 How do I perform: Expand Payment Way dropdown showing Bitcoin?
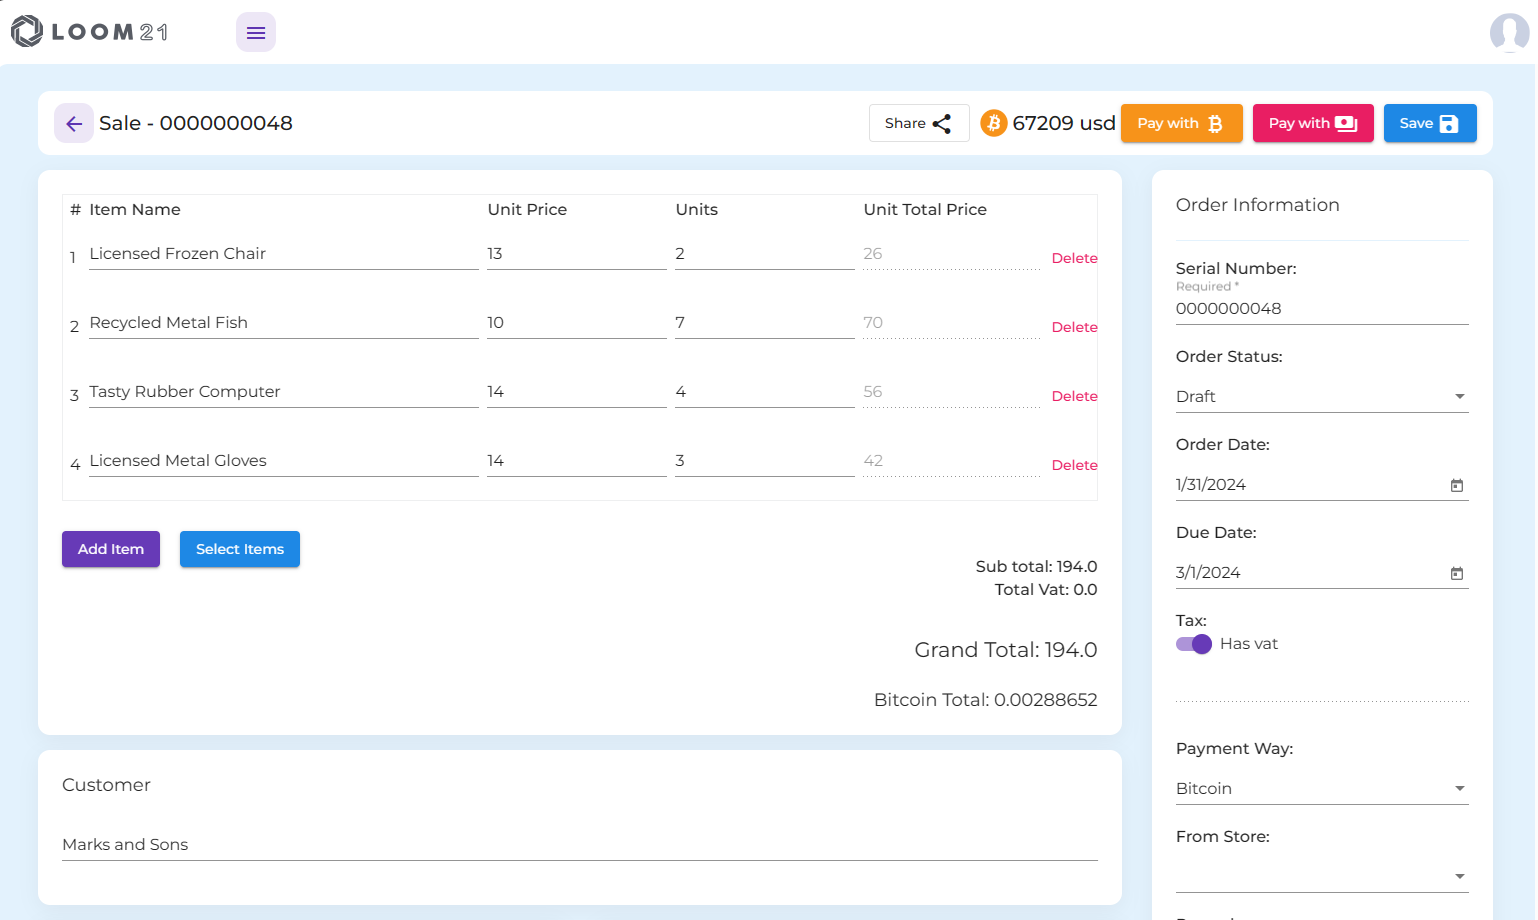coord(1322,789)
